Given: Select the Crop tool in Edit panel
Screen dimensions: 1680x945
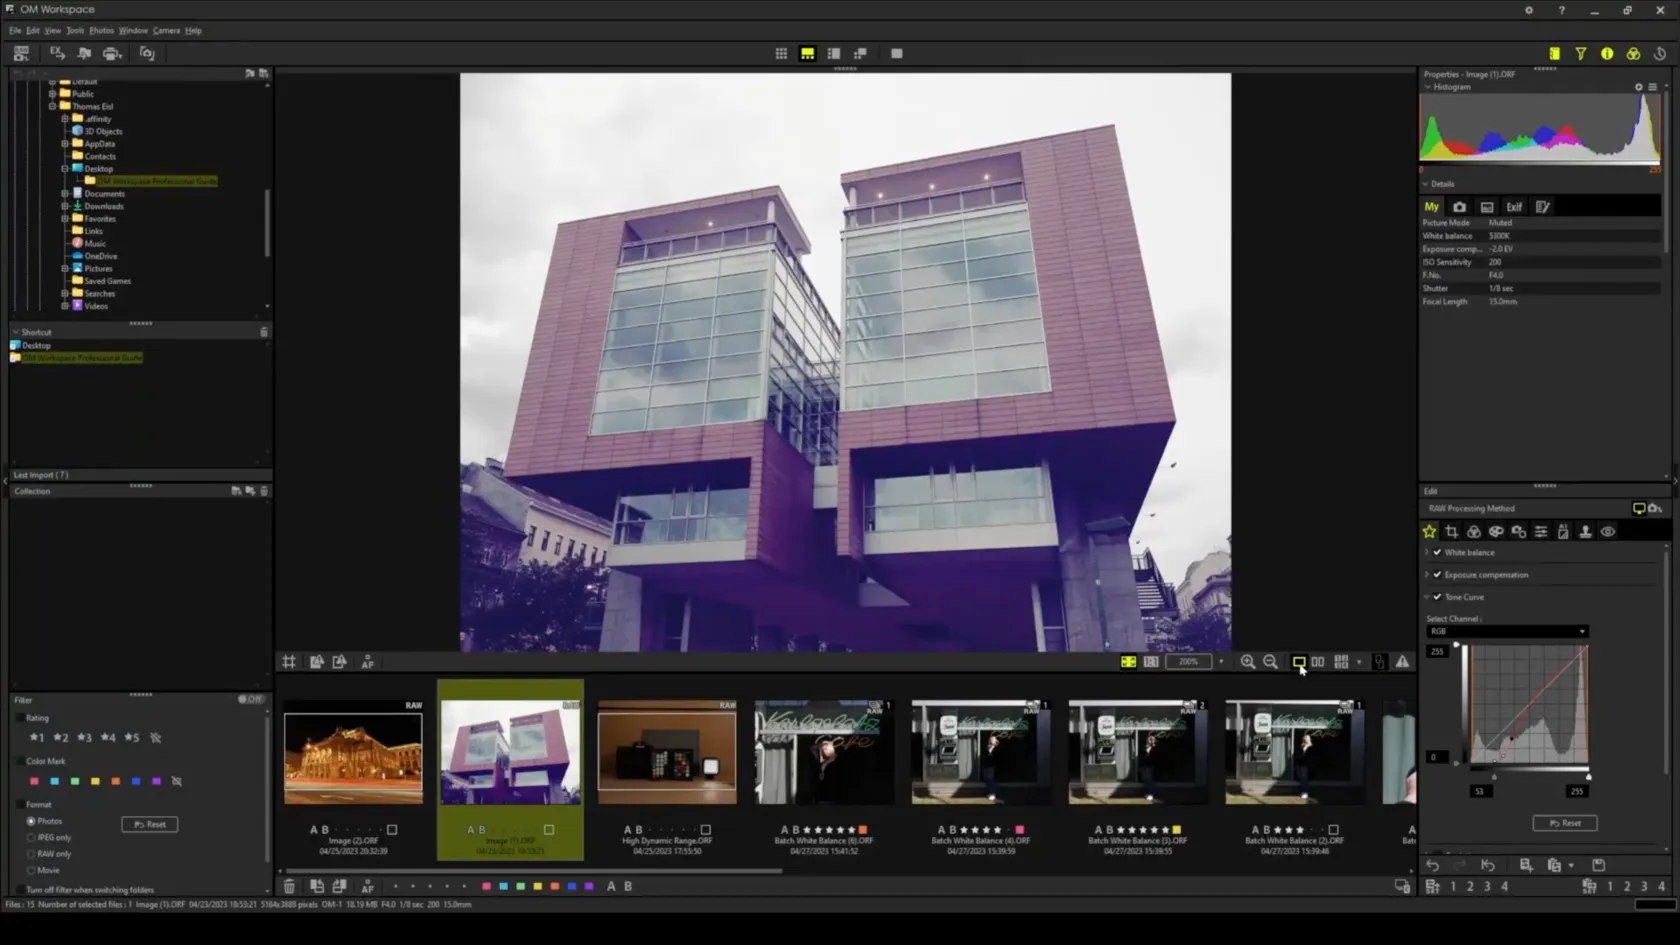Looking at the screenshot, I should click(x=1451, y=532).
